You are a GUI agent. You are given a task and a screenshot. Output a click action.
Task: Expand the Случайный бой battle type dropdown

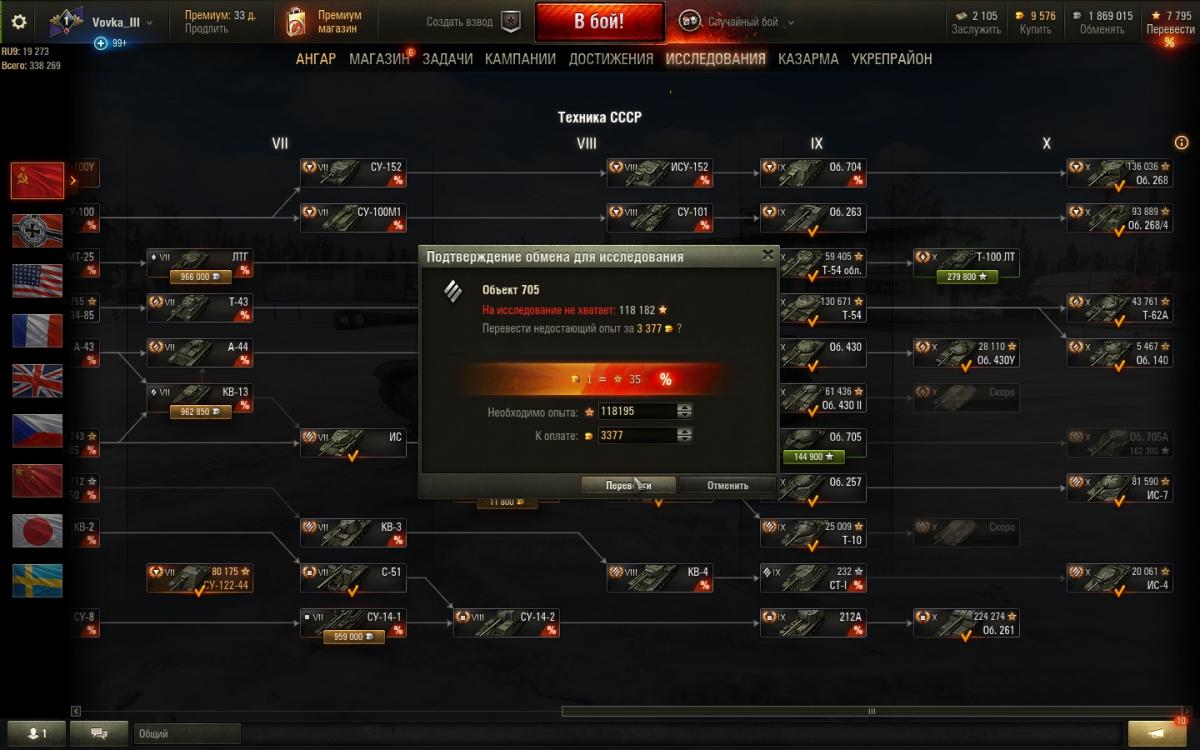(791, 22)
